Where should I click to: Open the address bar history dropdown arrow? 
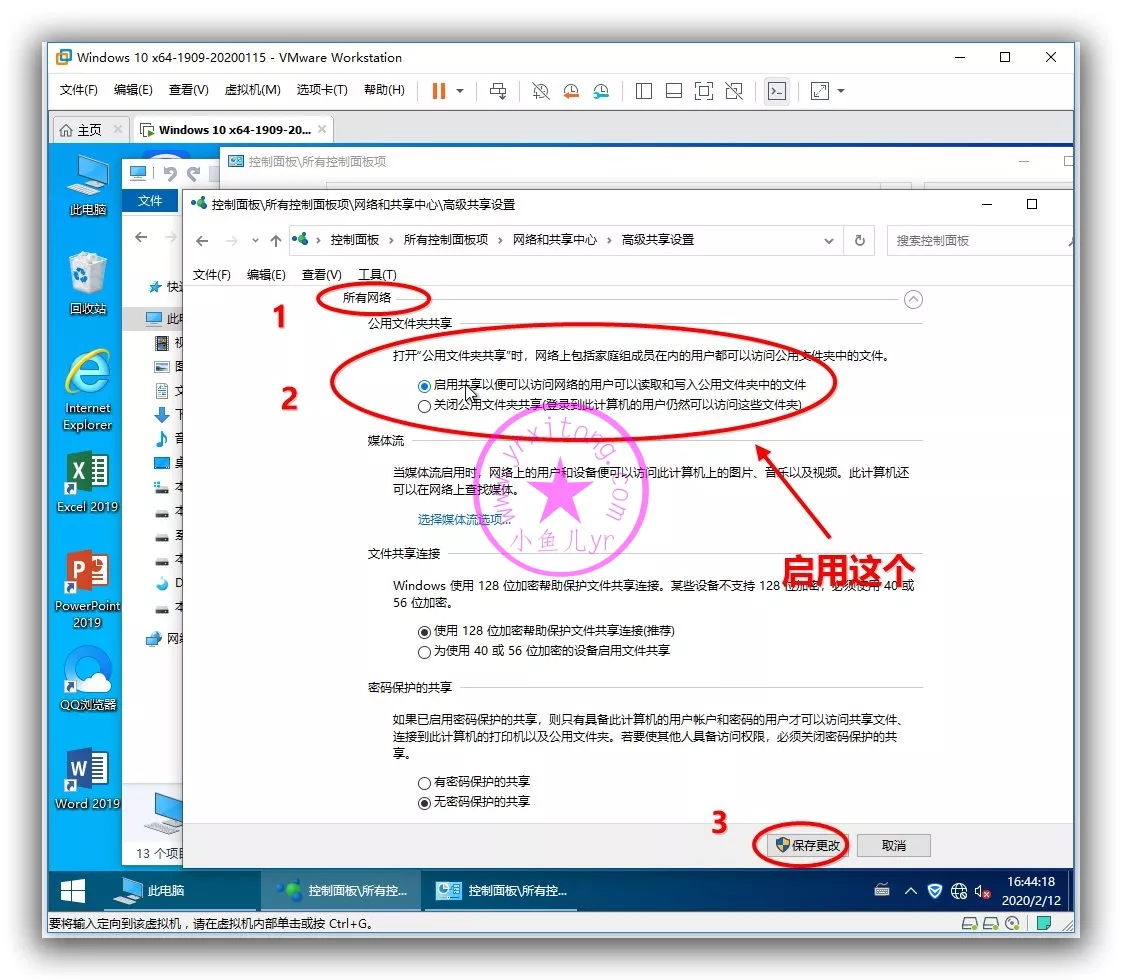(828, 240)
